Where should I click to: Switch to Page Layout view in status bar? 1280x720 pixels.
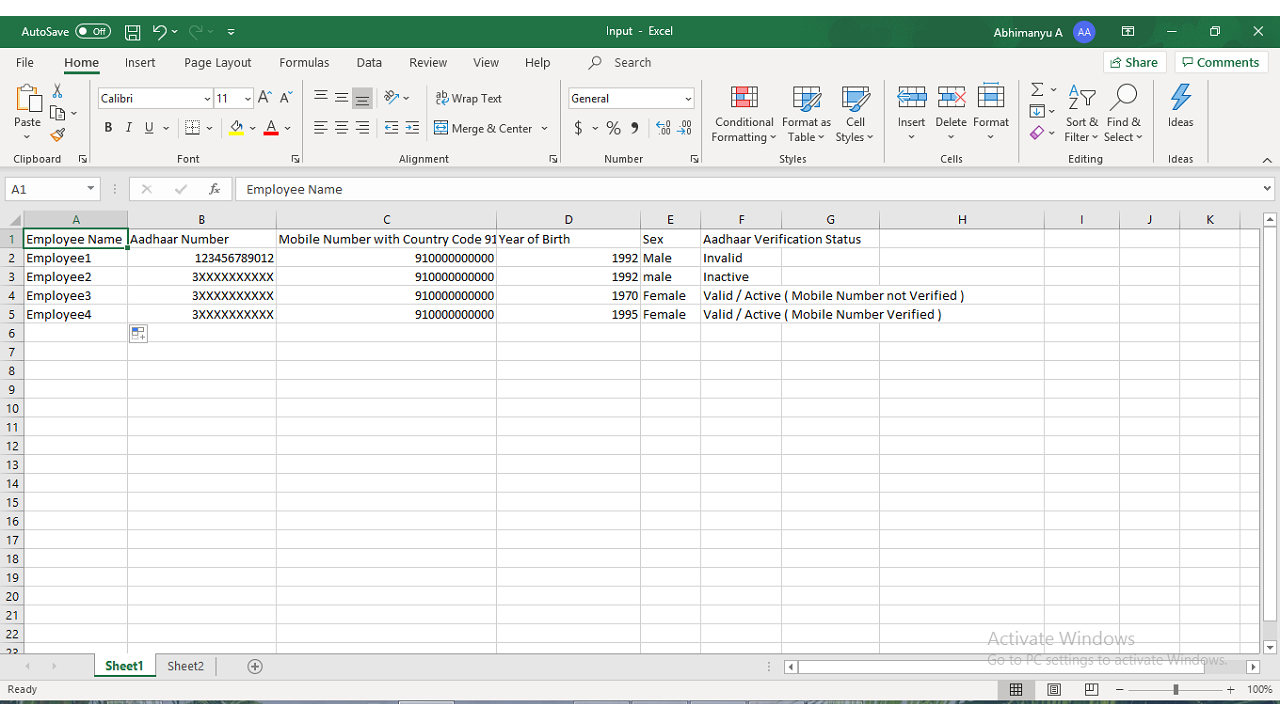click(x=1053, y=690)
